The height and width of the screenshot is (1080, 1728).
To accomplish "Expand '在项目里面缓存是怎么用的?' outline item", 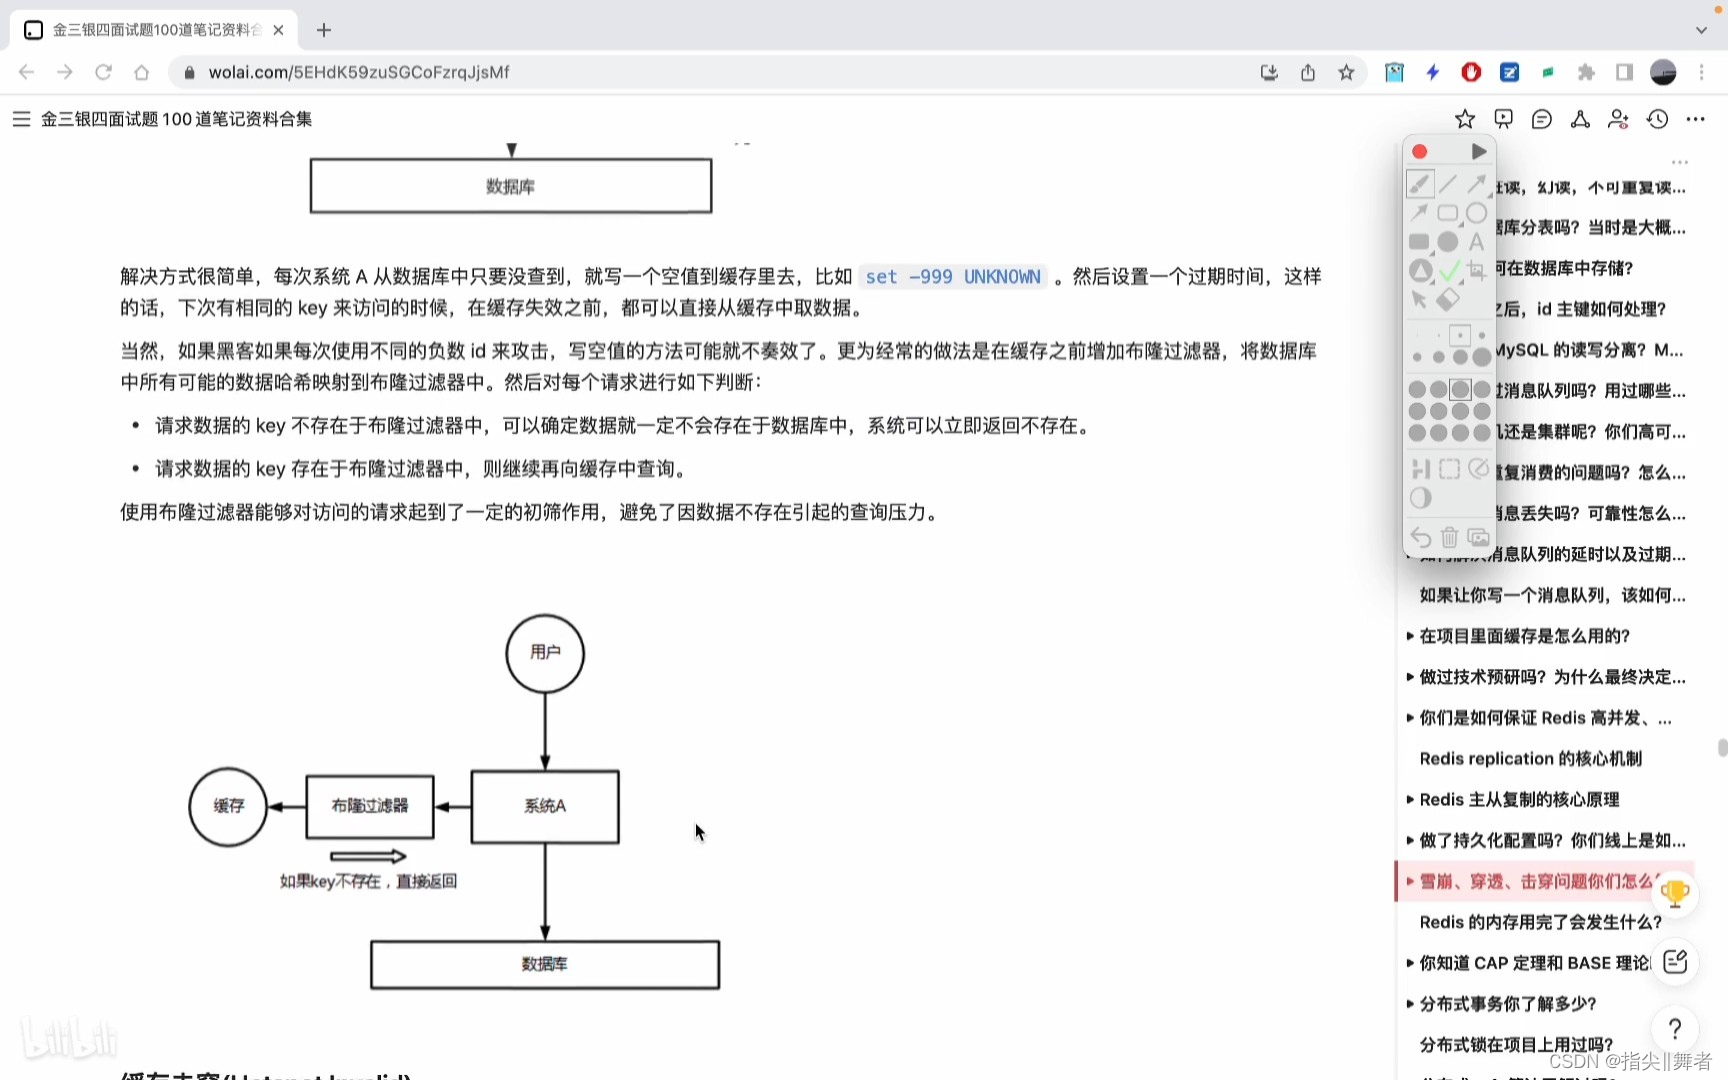I will (1410, 636).
